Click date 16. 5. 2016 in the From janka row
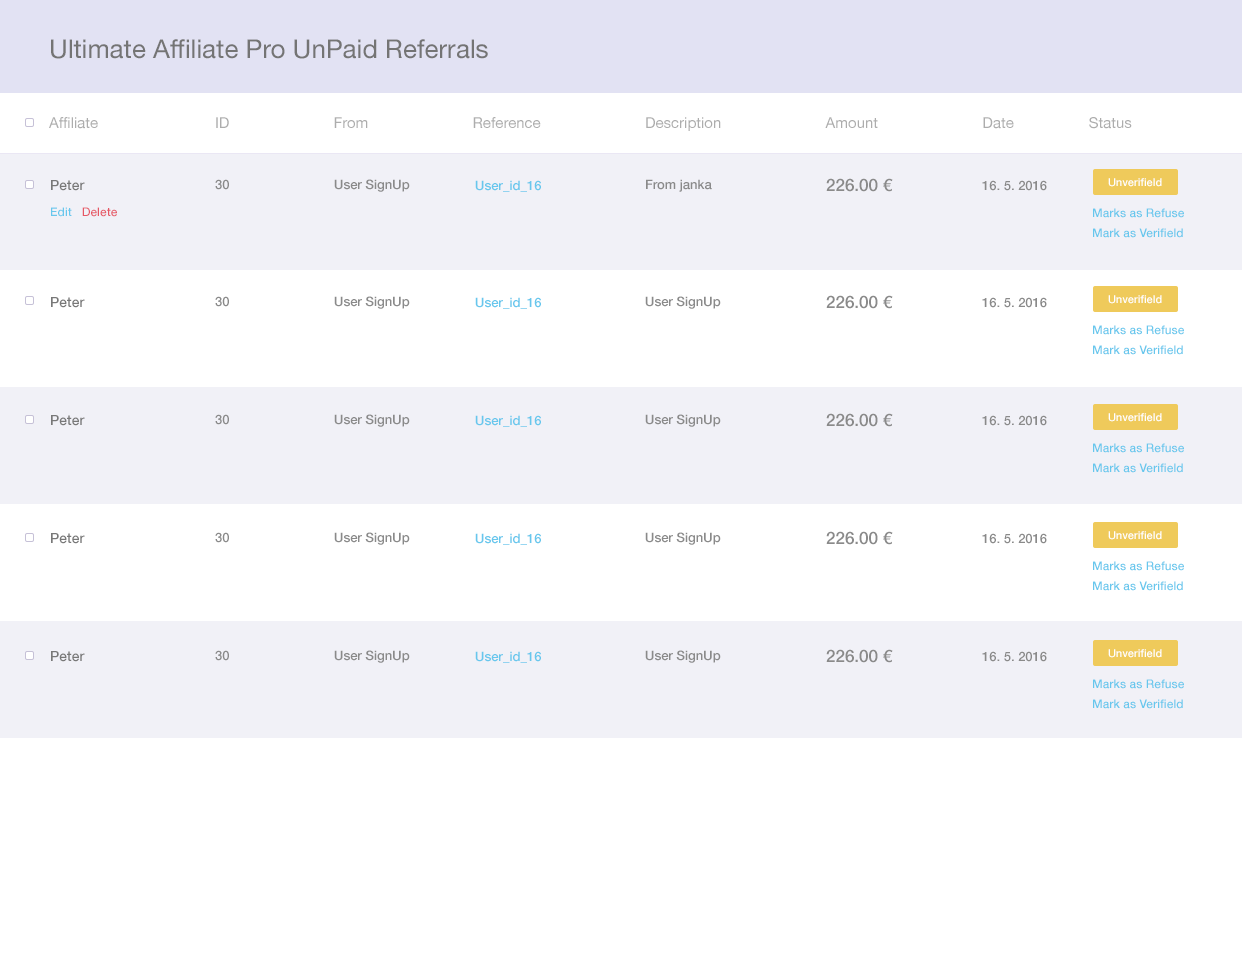 pyautogui.click(x=1014, y=186)
